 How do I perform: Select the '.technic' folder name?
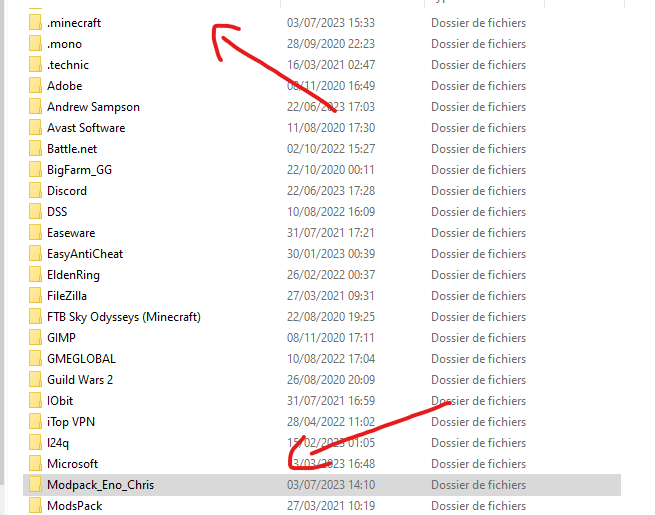(x=68, y=65)
